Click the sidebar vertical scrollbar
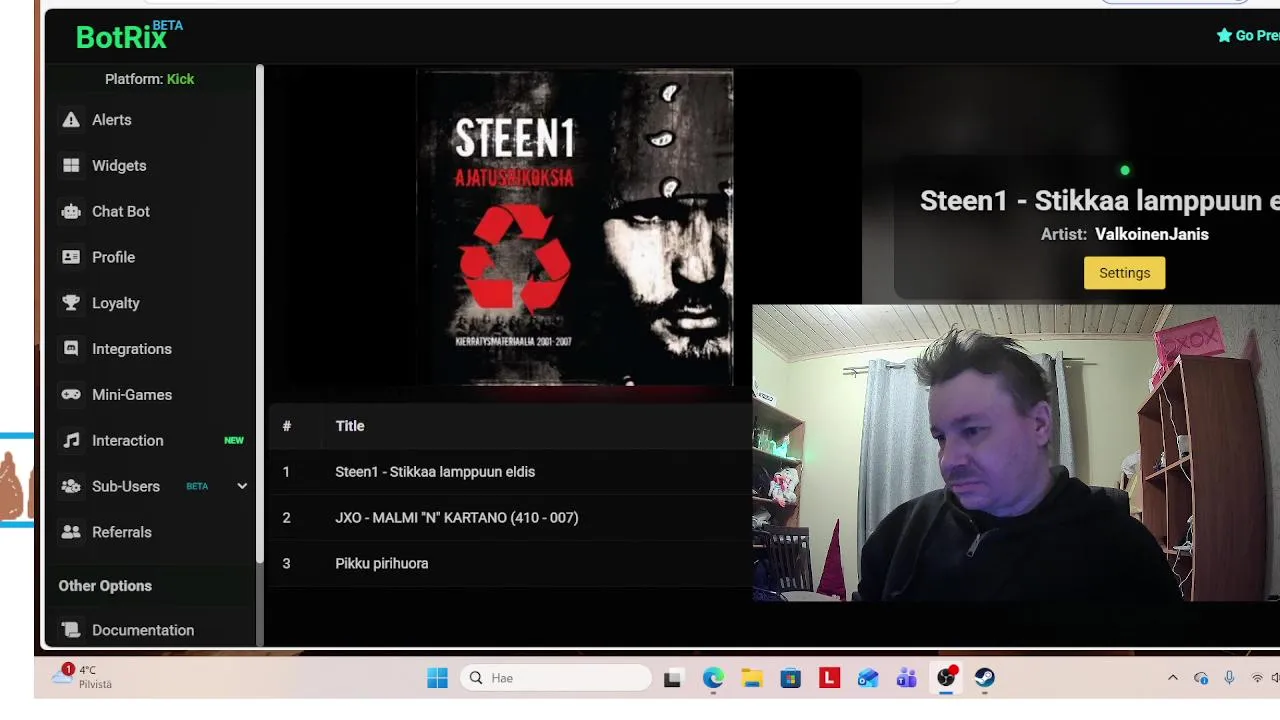This screenshot has width=1280, height=720. tap(260, 313)
